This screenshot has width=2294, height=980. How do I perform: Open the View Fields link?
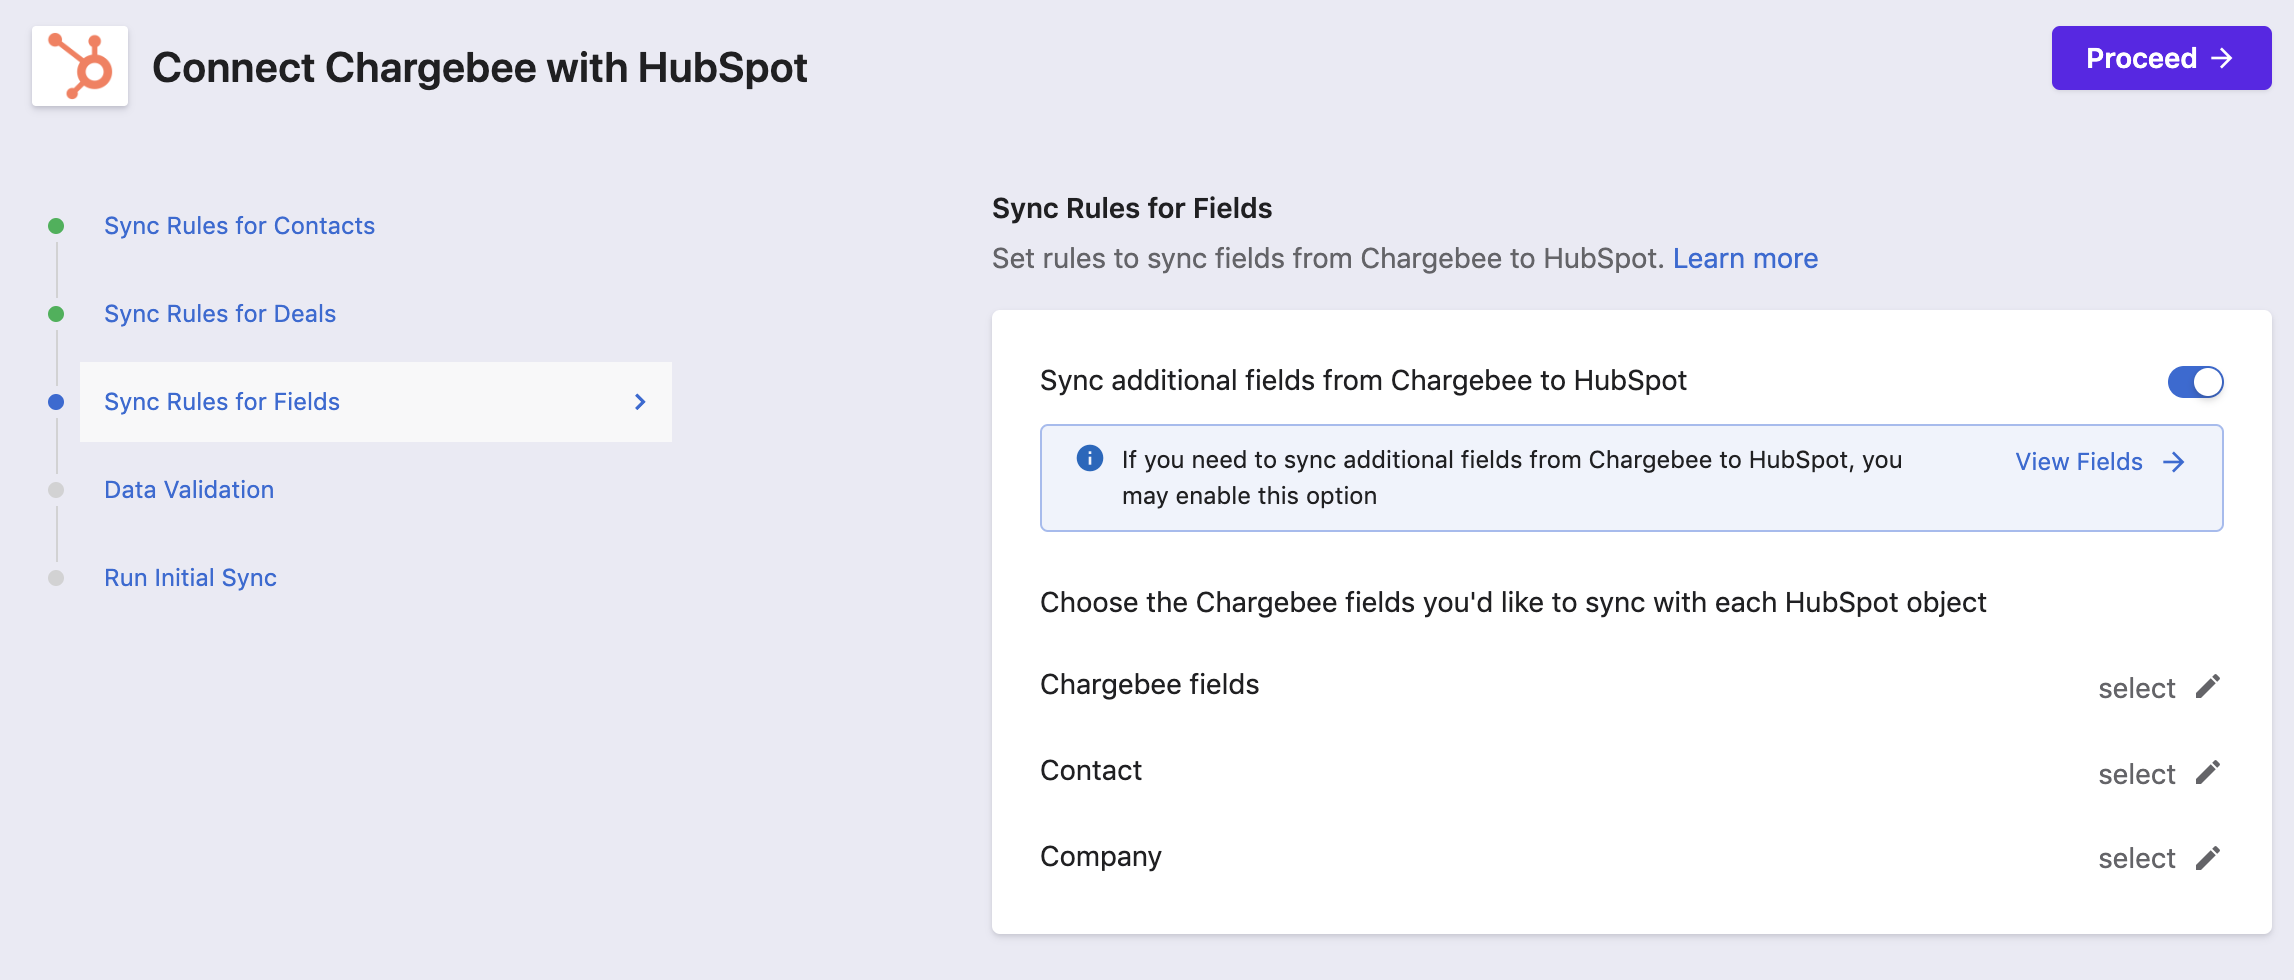pyautogui.click(x=2078, y=462)
